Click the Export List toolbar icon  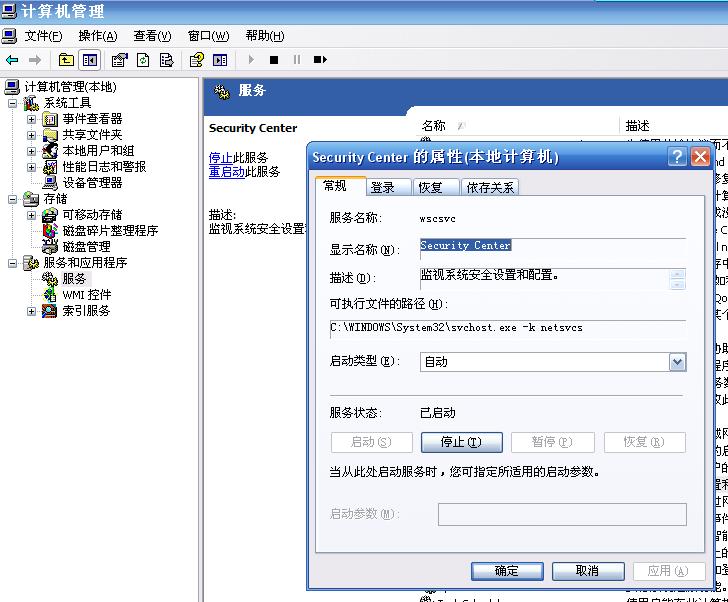(x=166, y=60)
